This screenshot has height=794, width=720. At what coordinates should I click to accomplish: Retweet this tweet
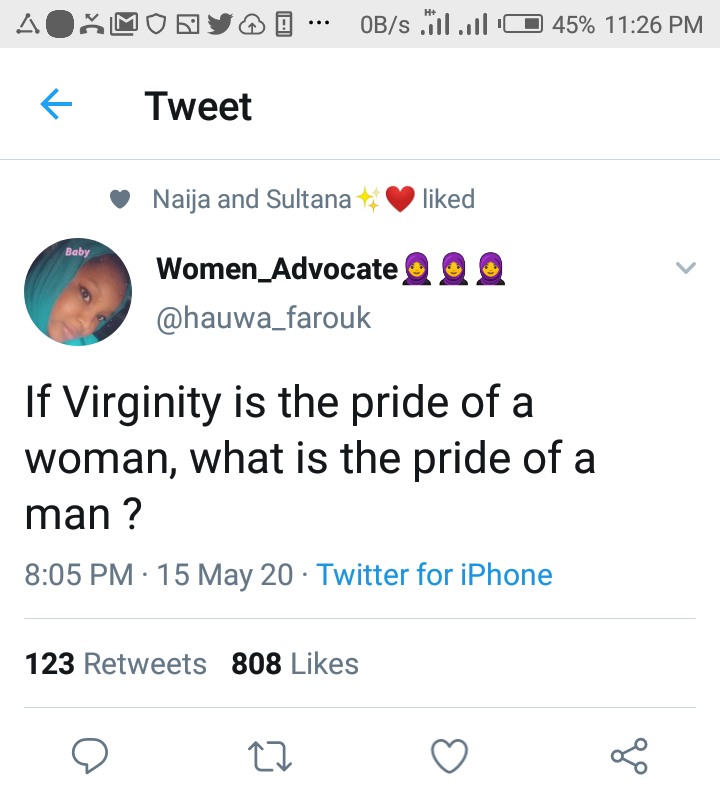(269, 756)
